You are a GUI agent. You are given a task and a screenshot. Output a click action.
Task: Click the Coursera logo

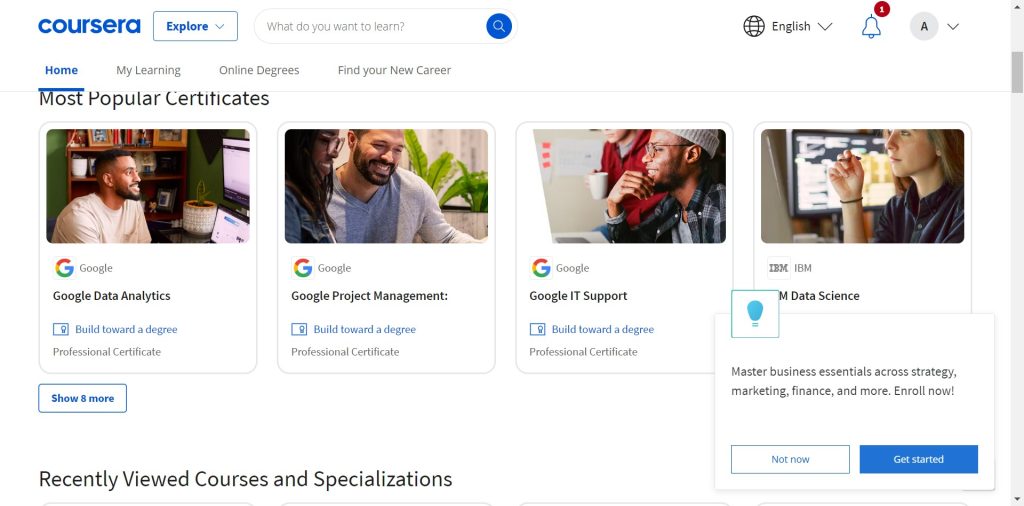(x=89, y=26)
